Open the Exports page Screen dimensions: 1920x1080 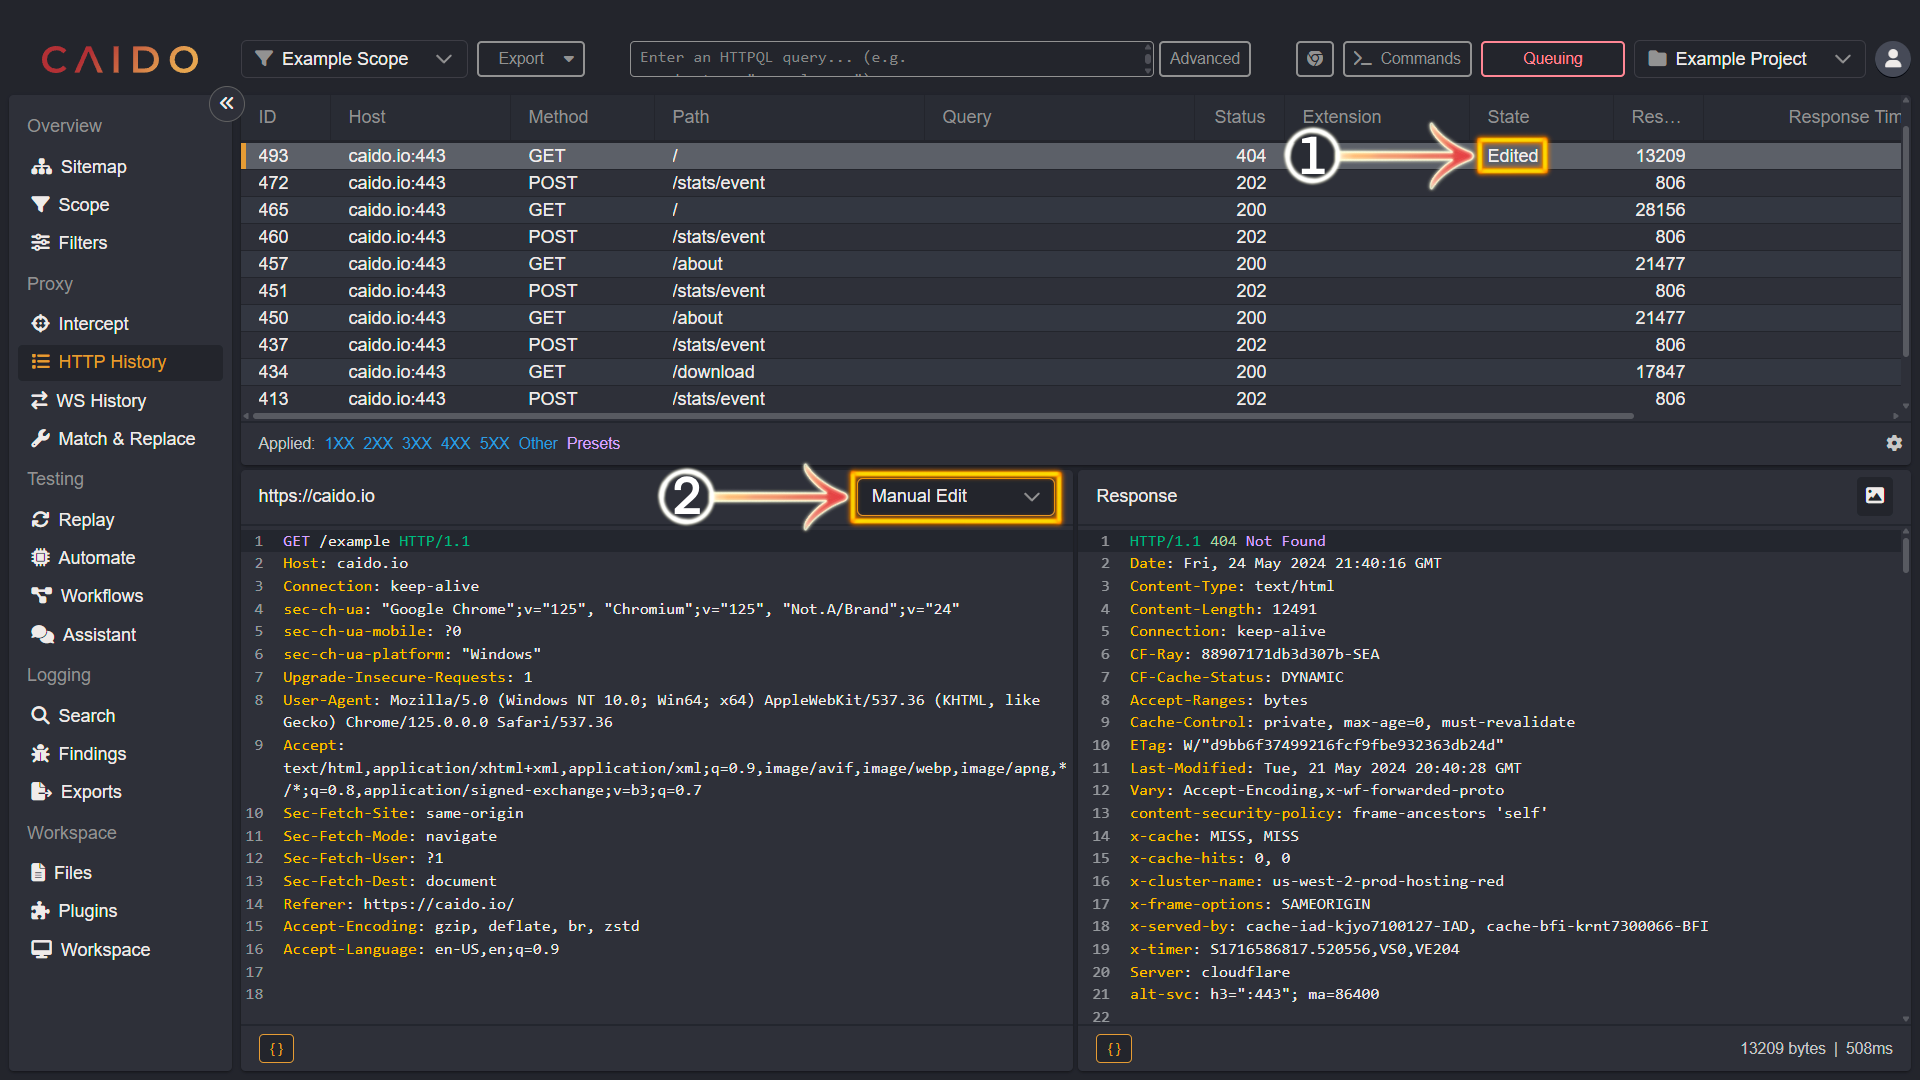[x=77, y=792]
